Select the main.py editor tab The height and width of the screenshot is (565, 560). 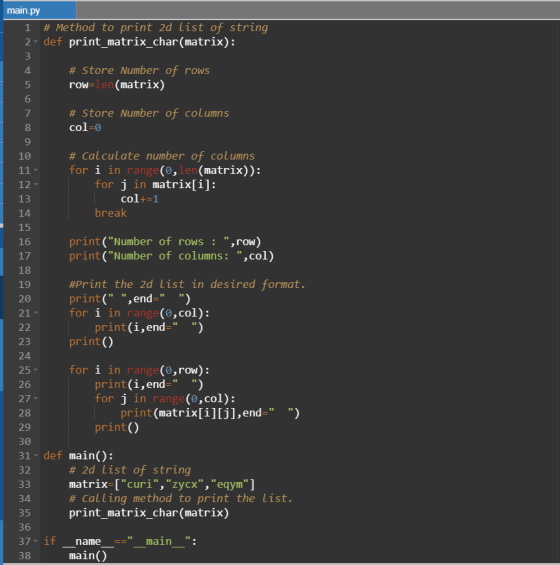click(39, 10)
